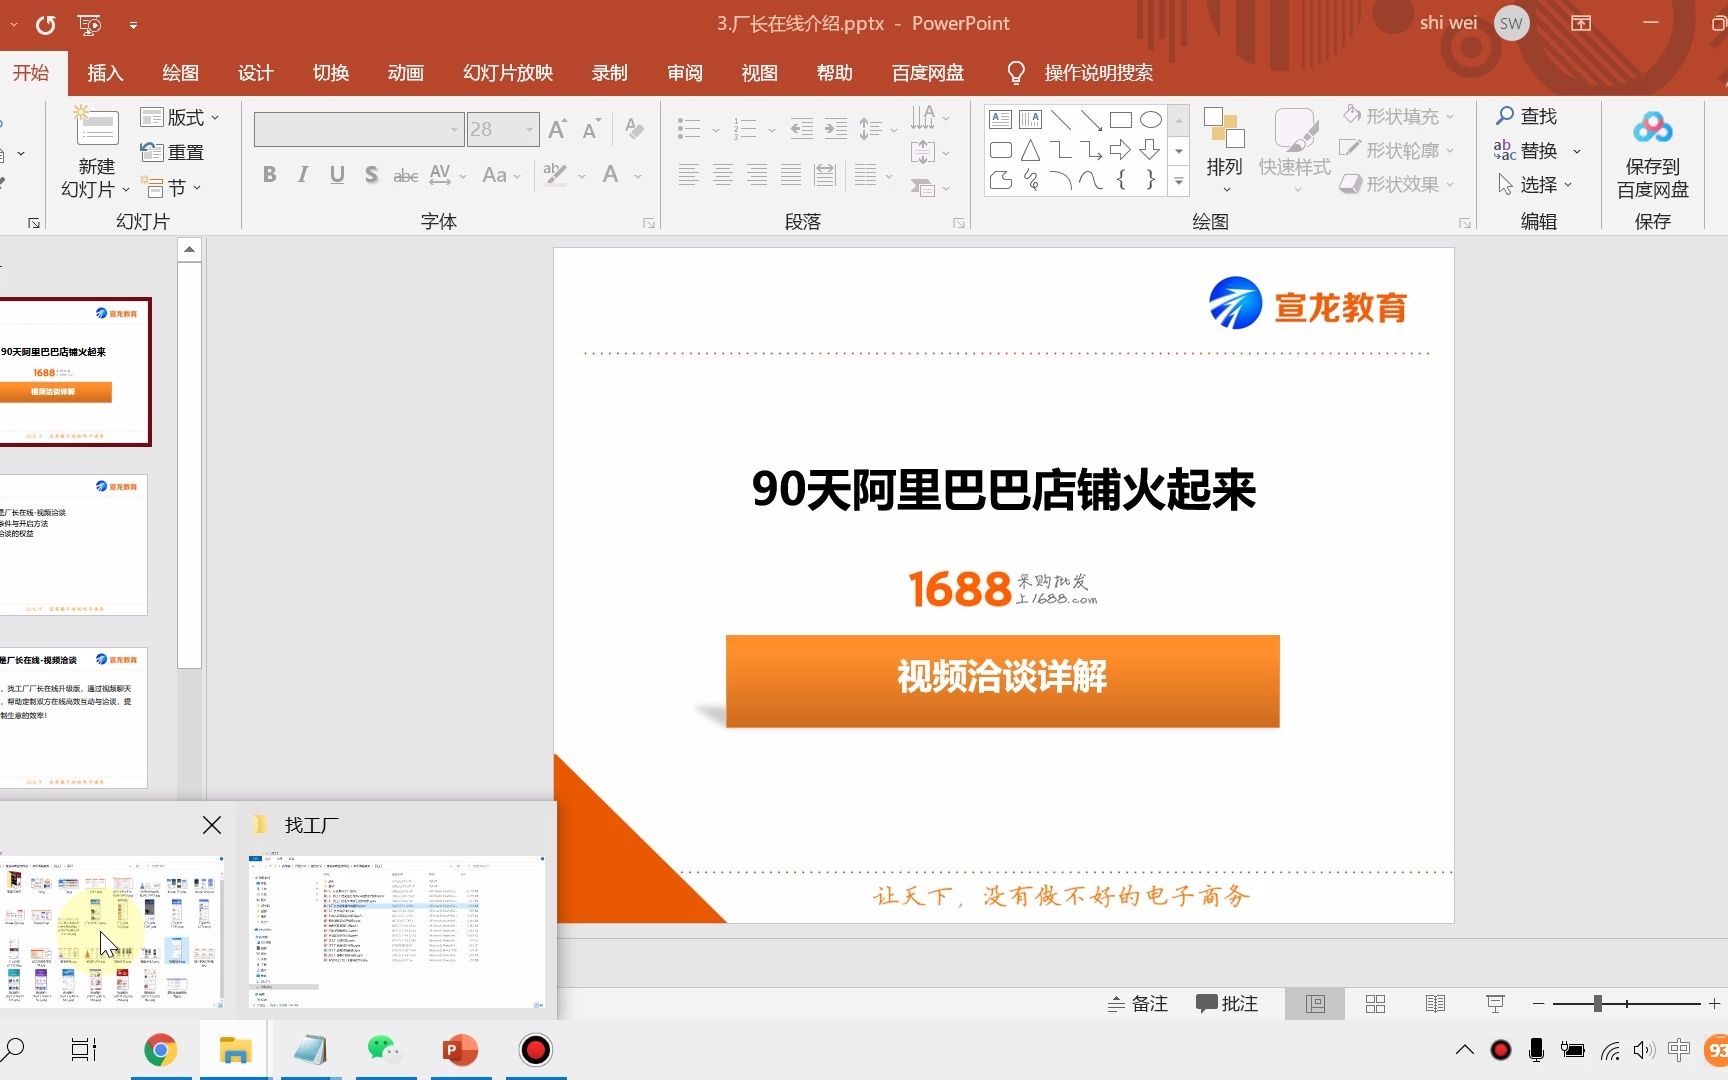
Task: Increase font size with larger A icon
Action: (558, 129)
